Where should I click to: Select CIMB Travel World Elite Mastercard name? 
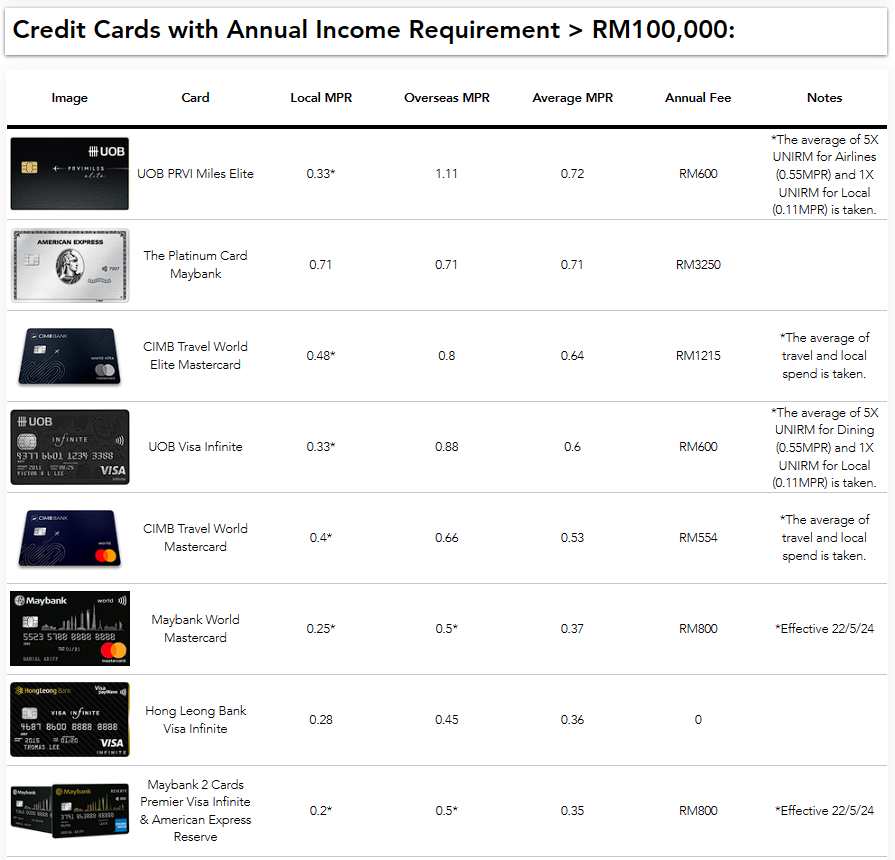click(195, 356)
